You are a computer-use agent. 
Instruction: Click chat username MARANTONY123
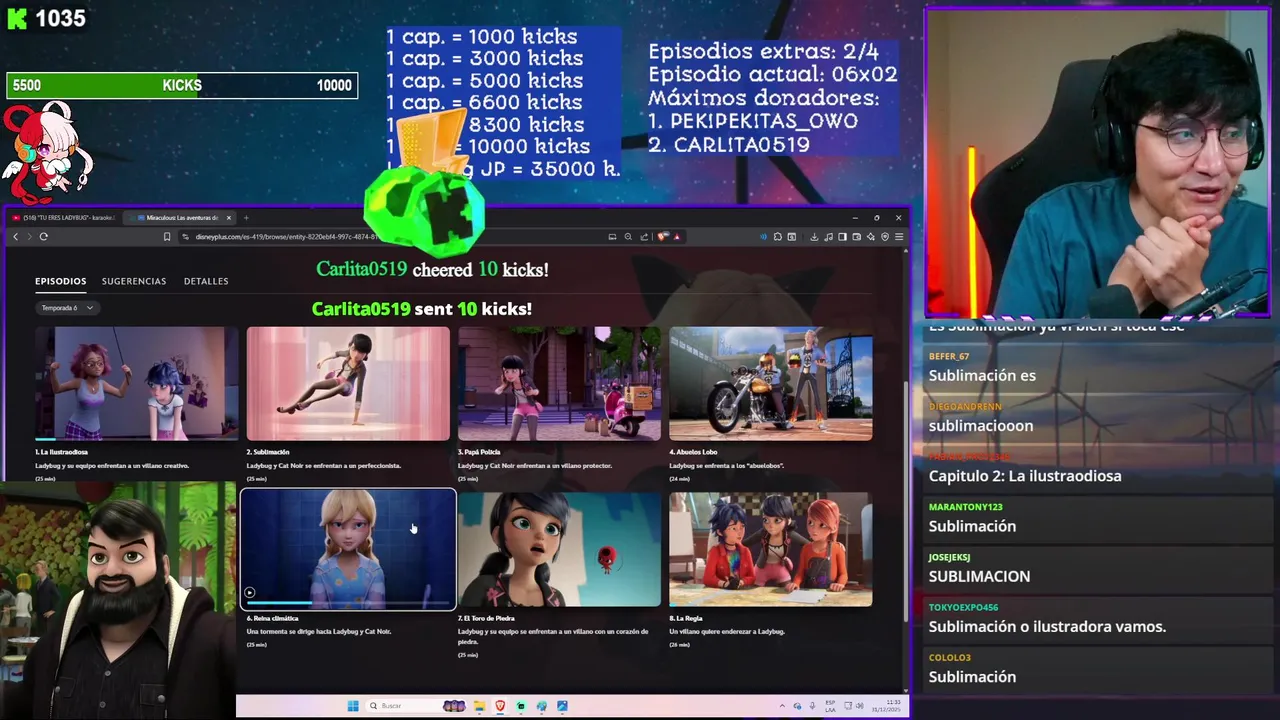[965, 507]
